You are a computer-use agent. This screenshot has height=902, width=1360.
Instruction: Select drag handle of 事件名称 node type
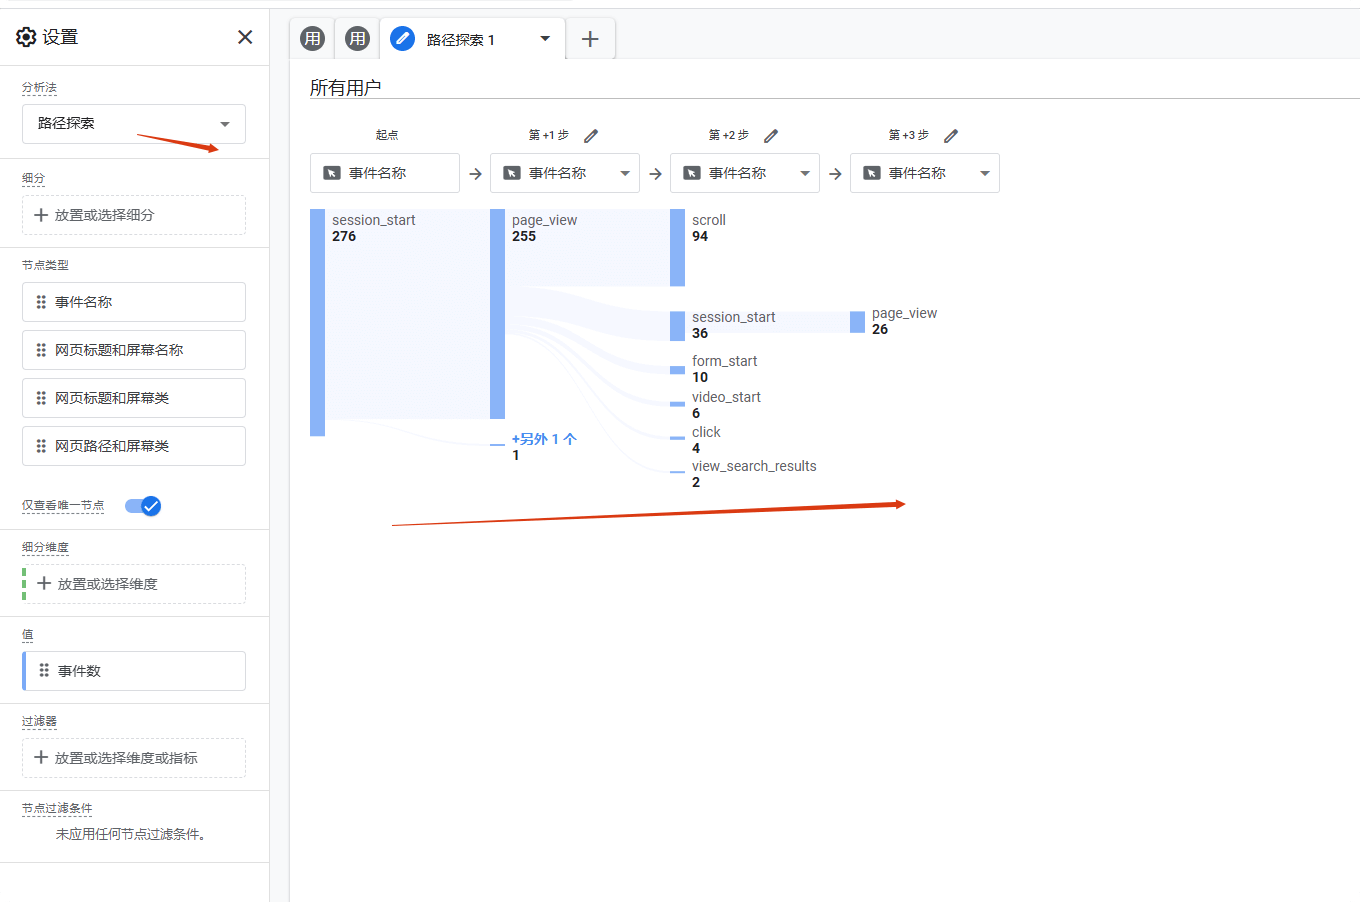coord(41,302)
